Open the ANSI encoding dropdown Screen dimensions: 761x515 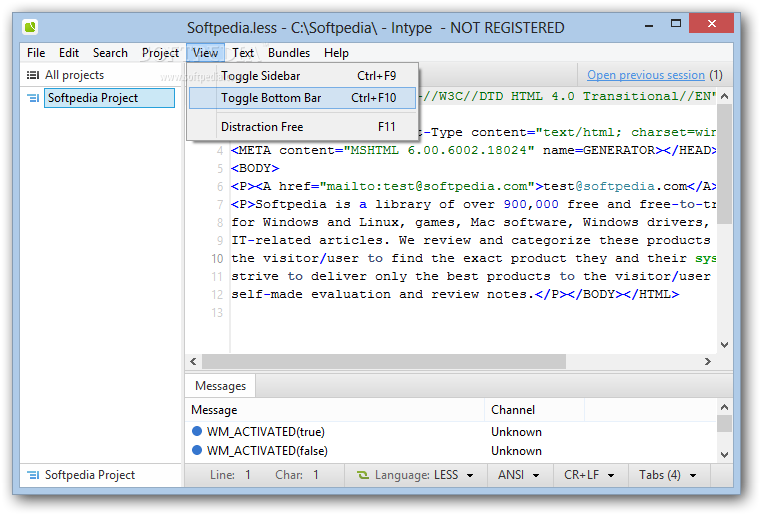click(x=519, y=475)
